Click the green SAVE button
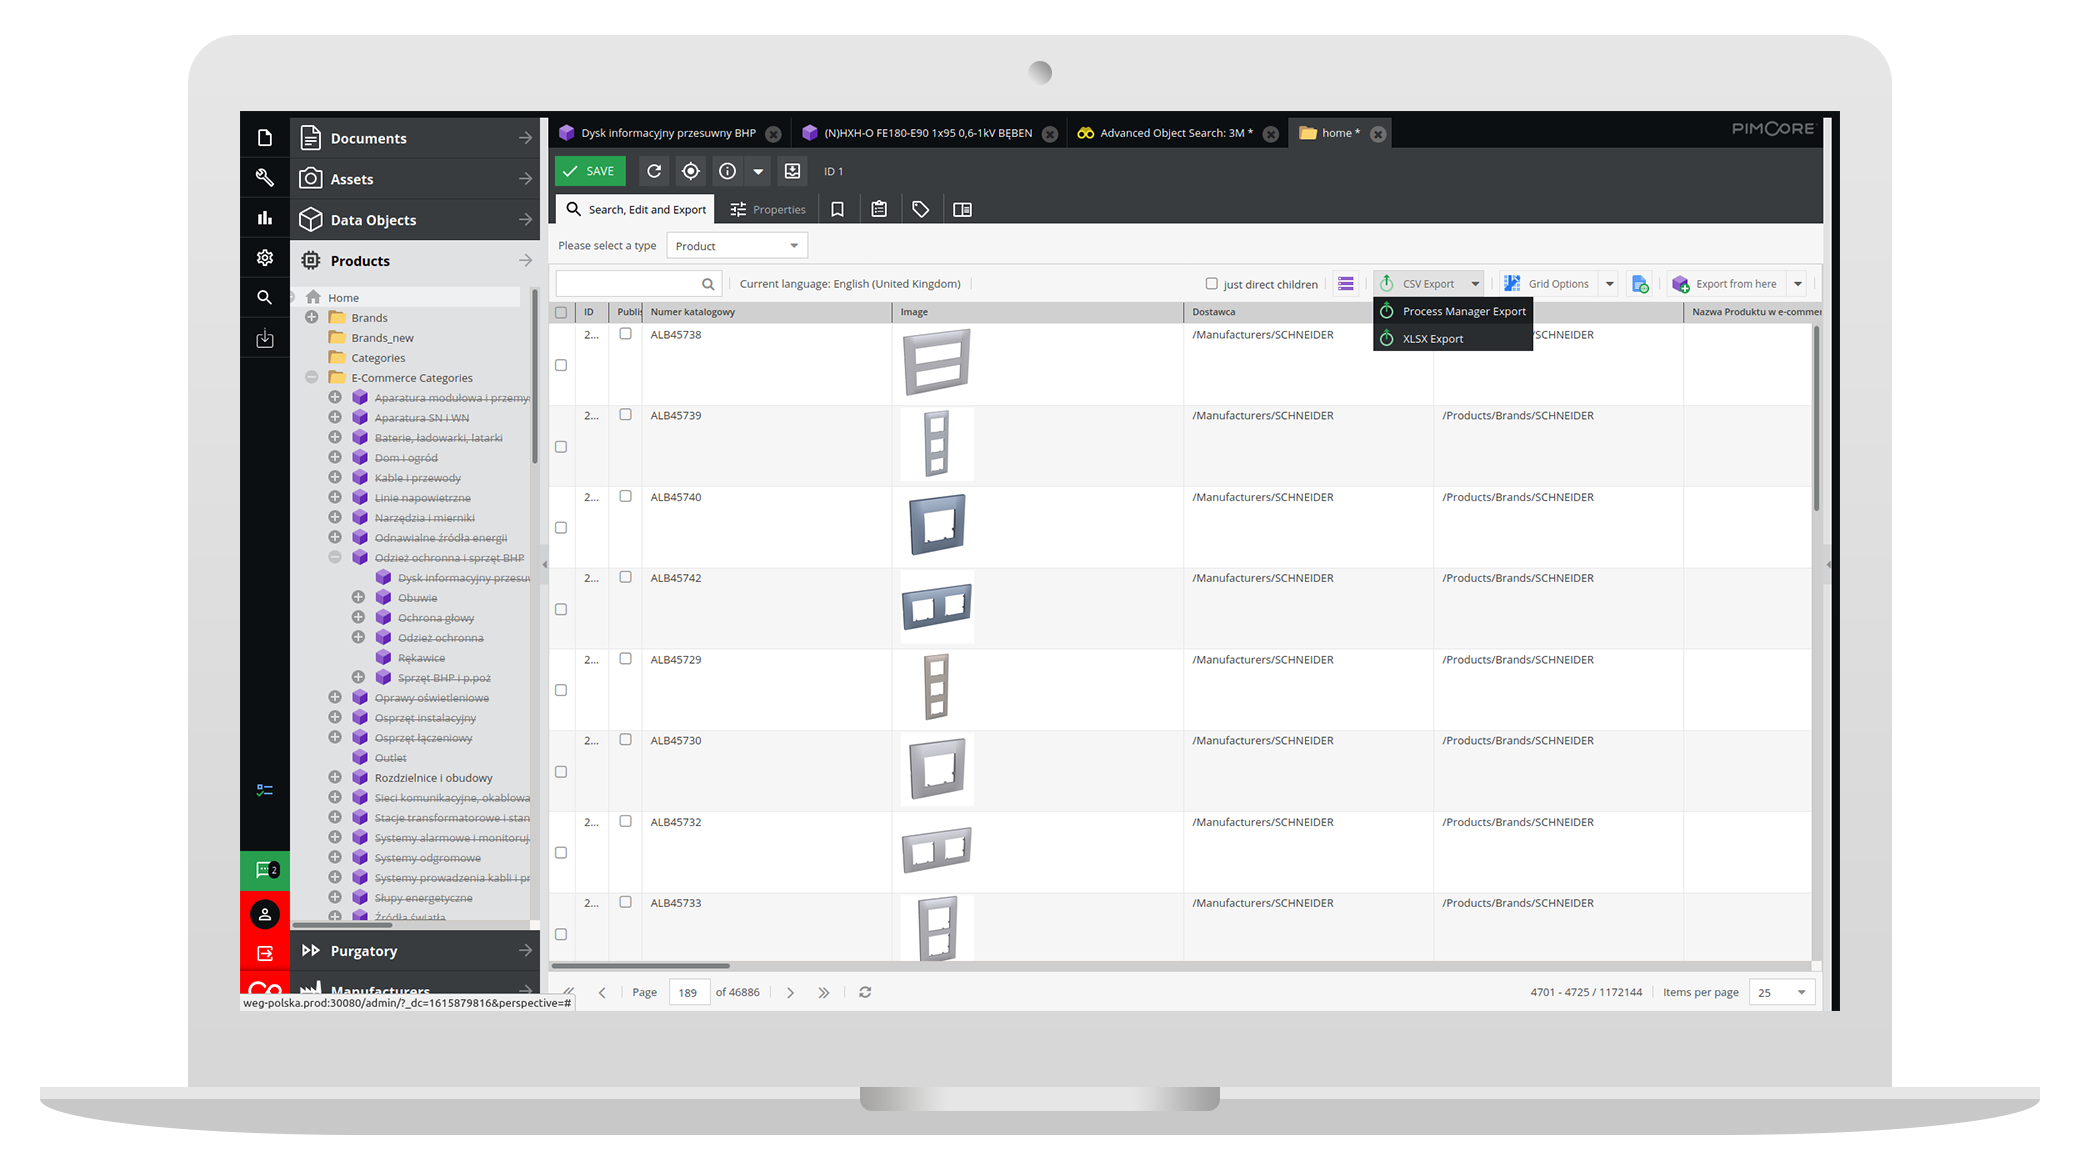This screenshot has height=1170, width=2080. pyautogui.click(x=590, y=171)
